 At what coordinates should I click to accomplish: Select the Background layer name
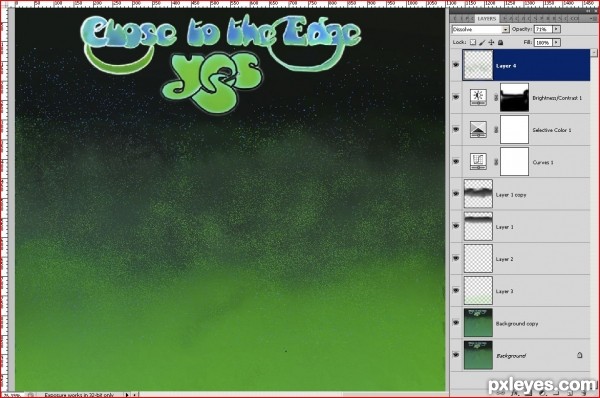point(511,356)
